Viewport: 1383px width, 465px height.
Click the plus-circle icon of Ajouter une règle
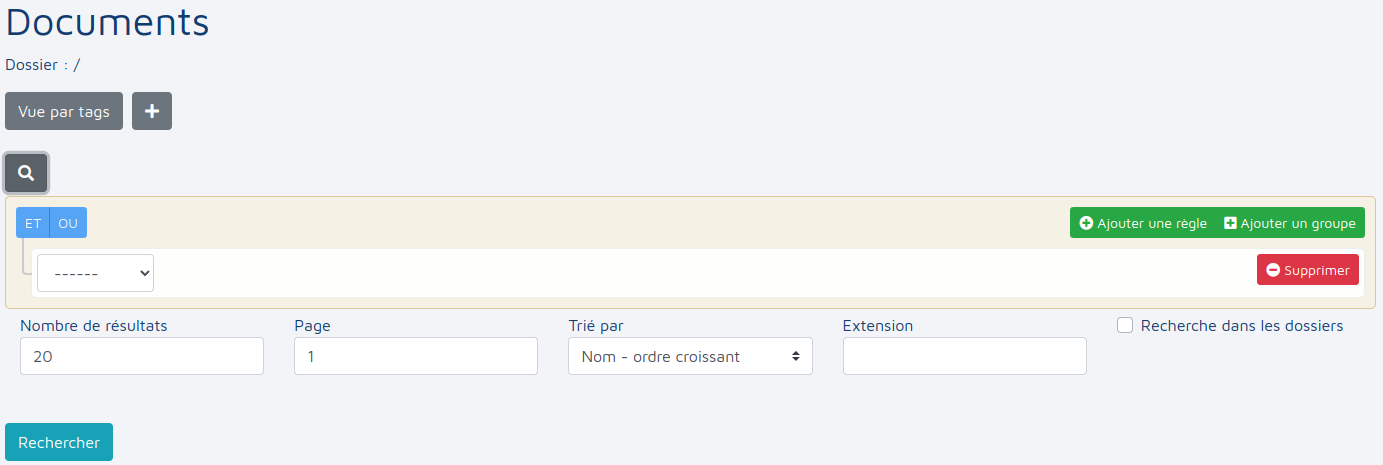click(x=1086, y=223)
